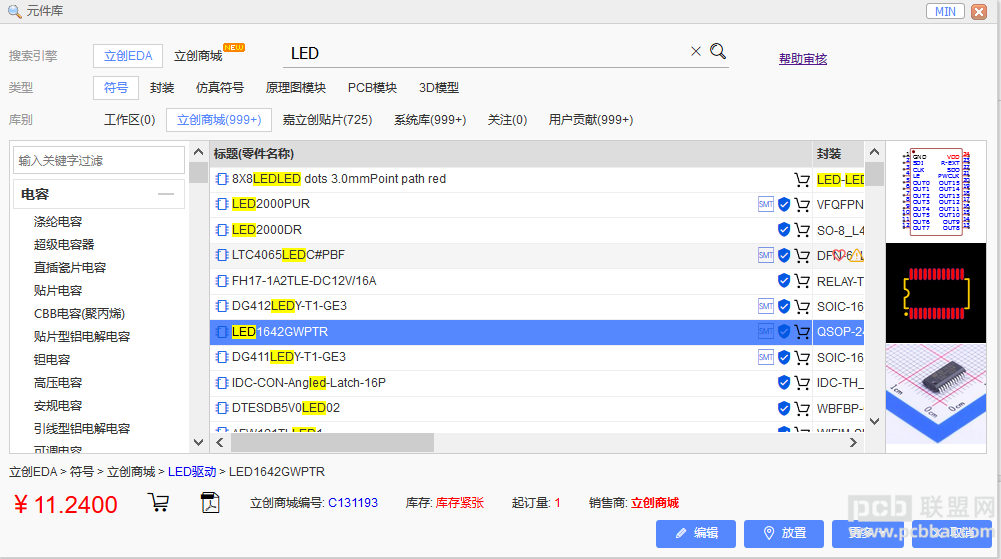Select 立创商城 search engine
The width and height of the screenshot is (1001, 559).
click(198, 56)
